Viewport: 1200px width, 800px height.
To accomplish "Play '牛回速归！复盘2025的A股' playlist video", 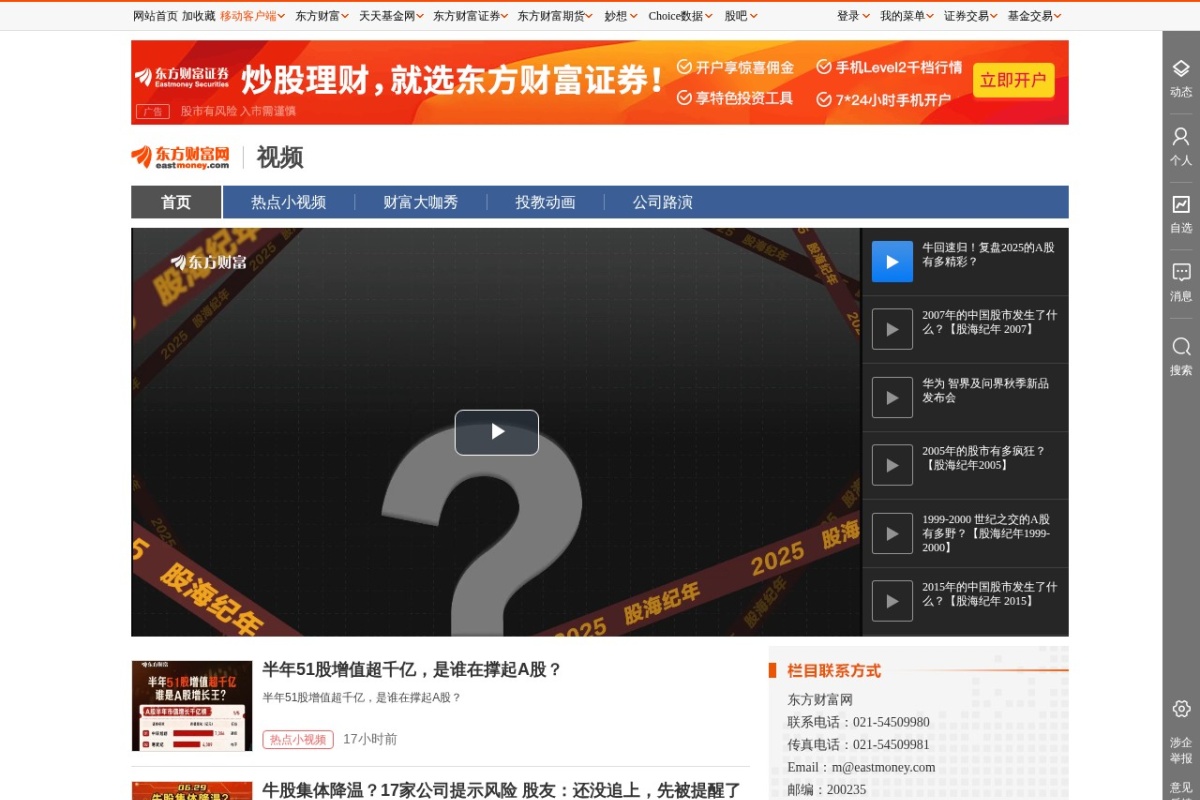I will pyautogui.click(x=892, y=261).
